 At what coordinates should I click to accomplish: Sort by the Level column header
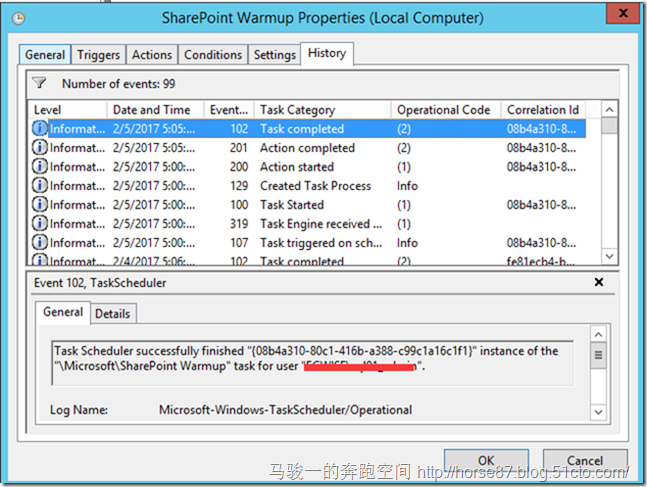[68, 110]
